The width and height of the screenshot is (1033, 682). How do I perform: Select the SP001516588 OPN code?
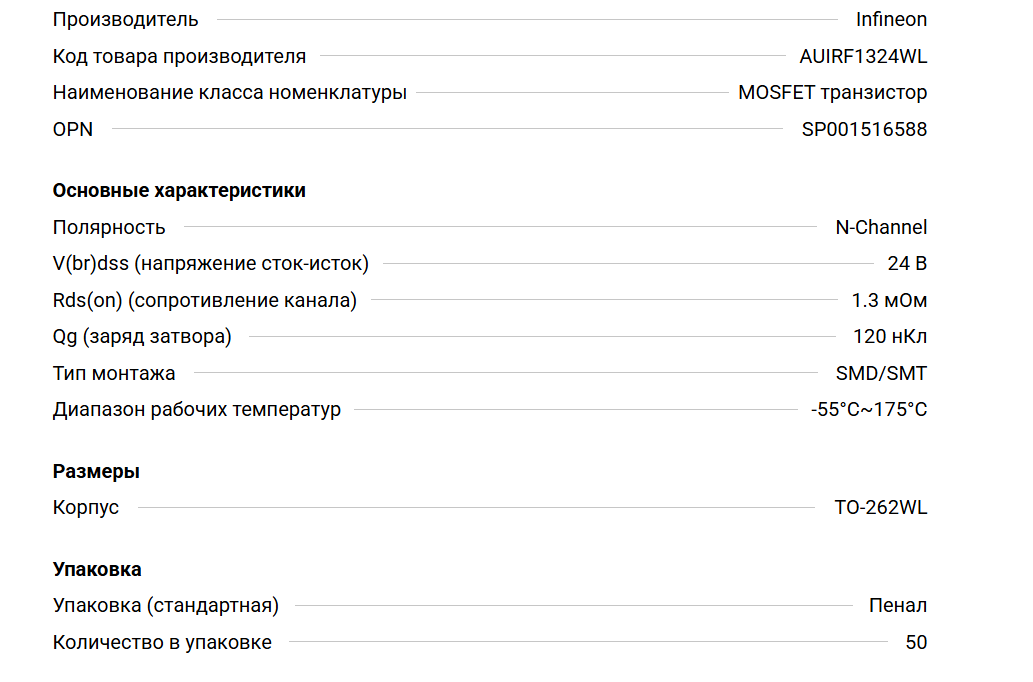864,129
